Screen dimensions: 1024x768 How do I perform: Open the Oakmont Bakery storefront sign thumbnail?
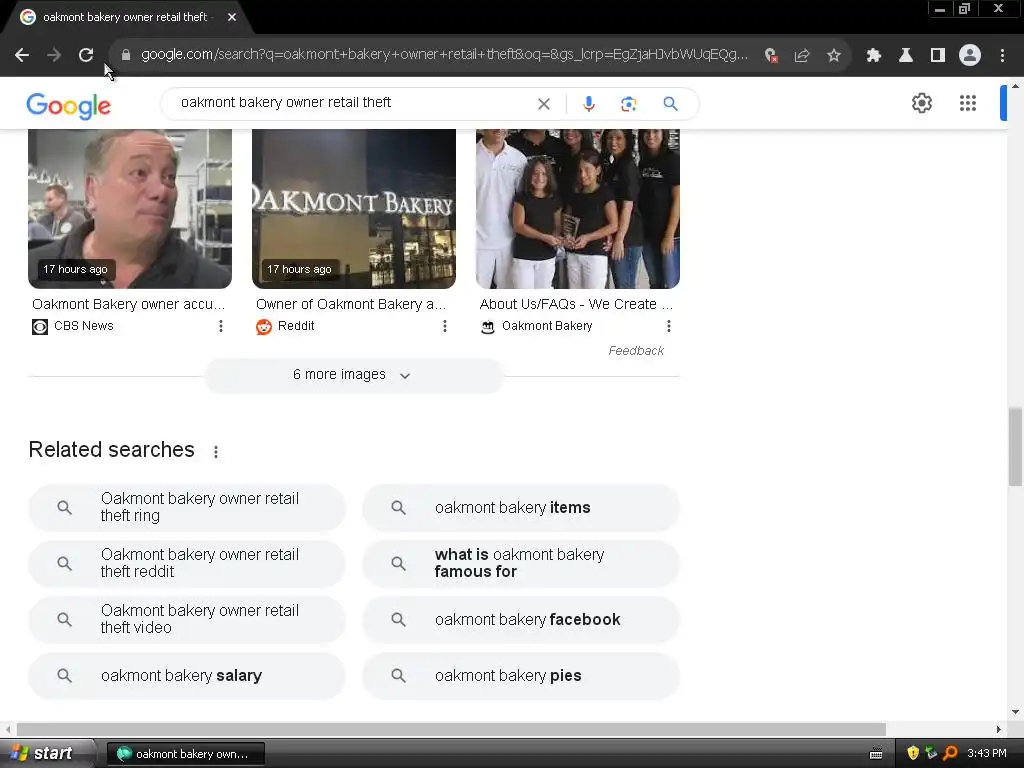point(354,208)
